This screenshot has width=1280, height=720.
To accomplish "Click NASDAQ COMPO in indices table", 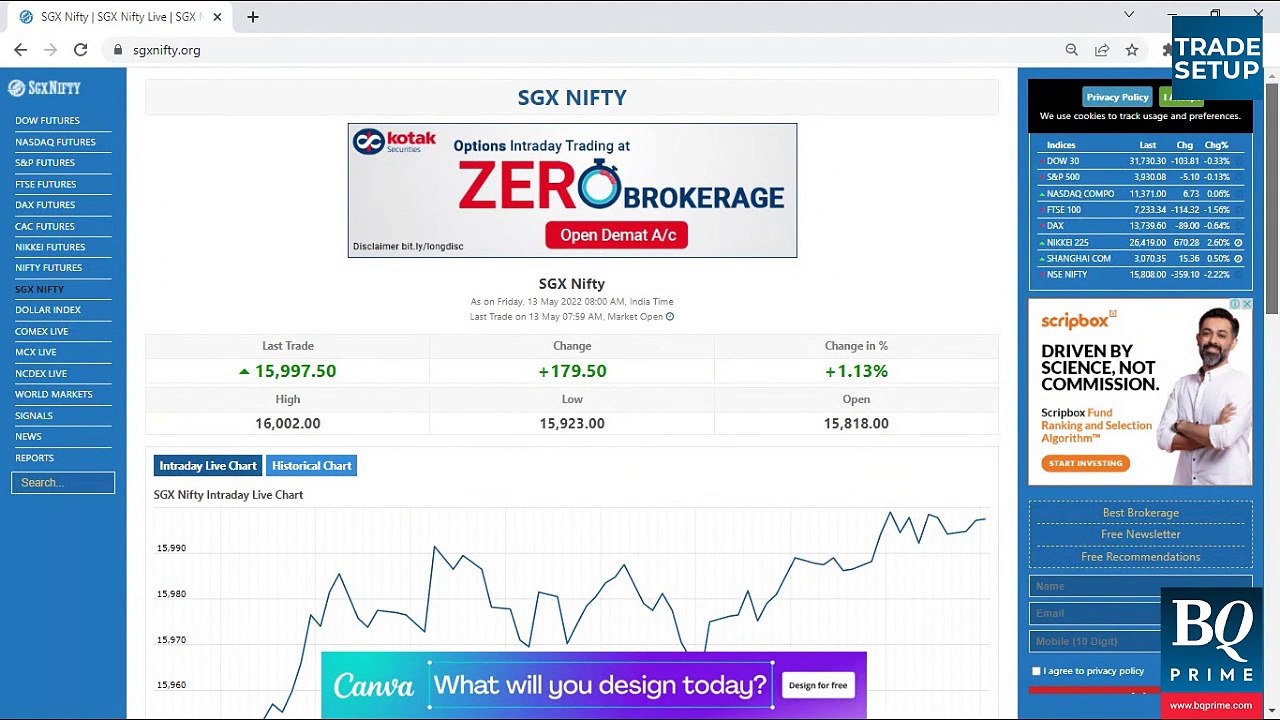I will (x=1080, y=194).
